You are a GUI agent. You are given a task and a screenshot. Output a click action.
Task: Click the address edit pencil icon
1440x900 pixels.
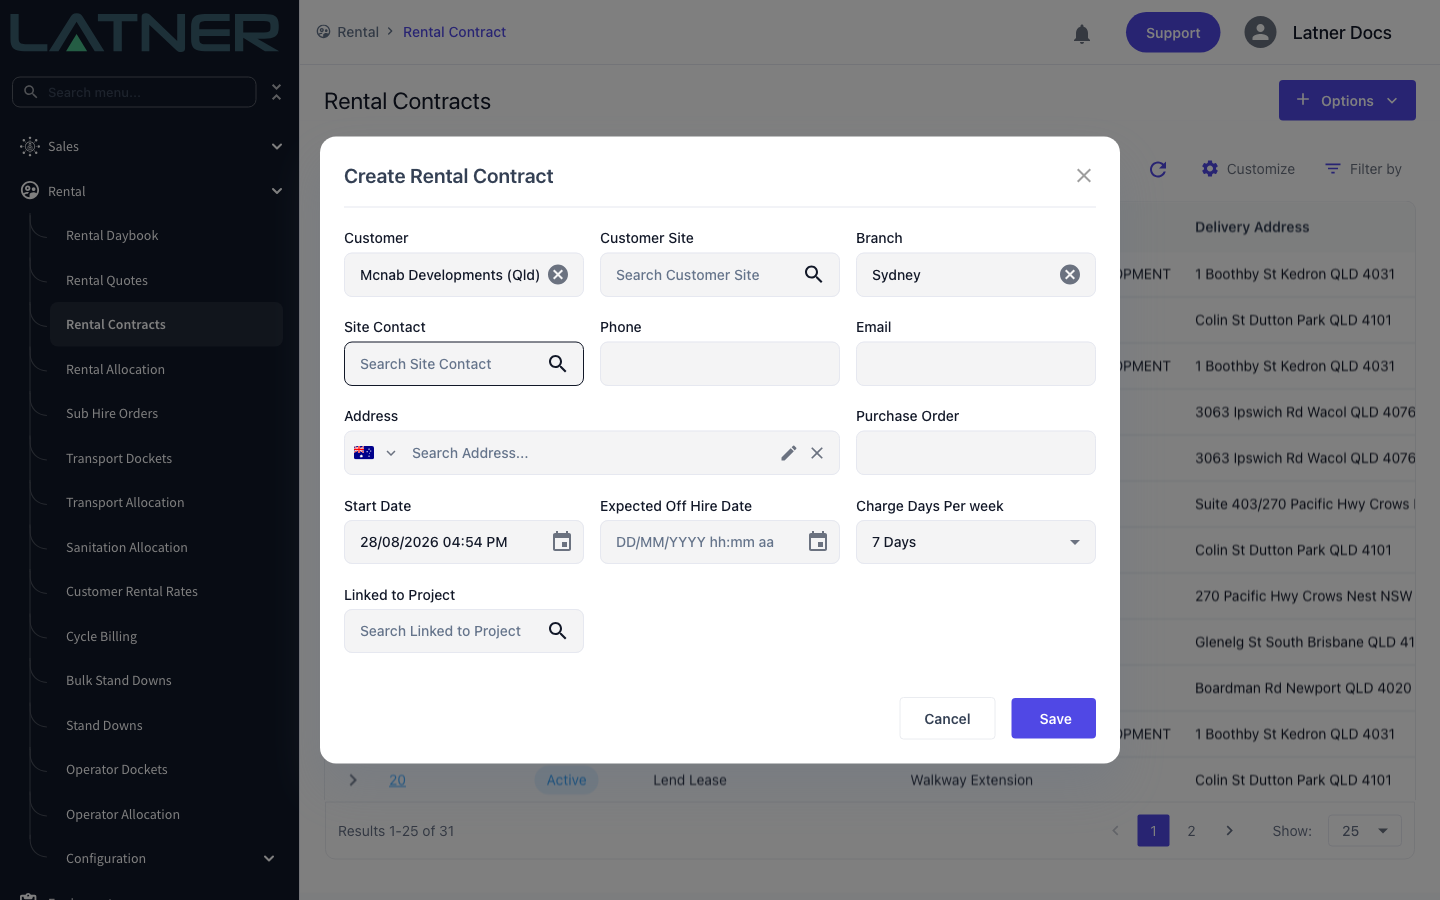tap(789, 453)
